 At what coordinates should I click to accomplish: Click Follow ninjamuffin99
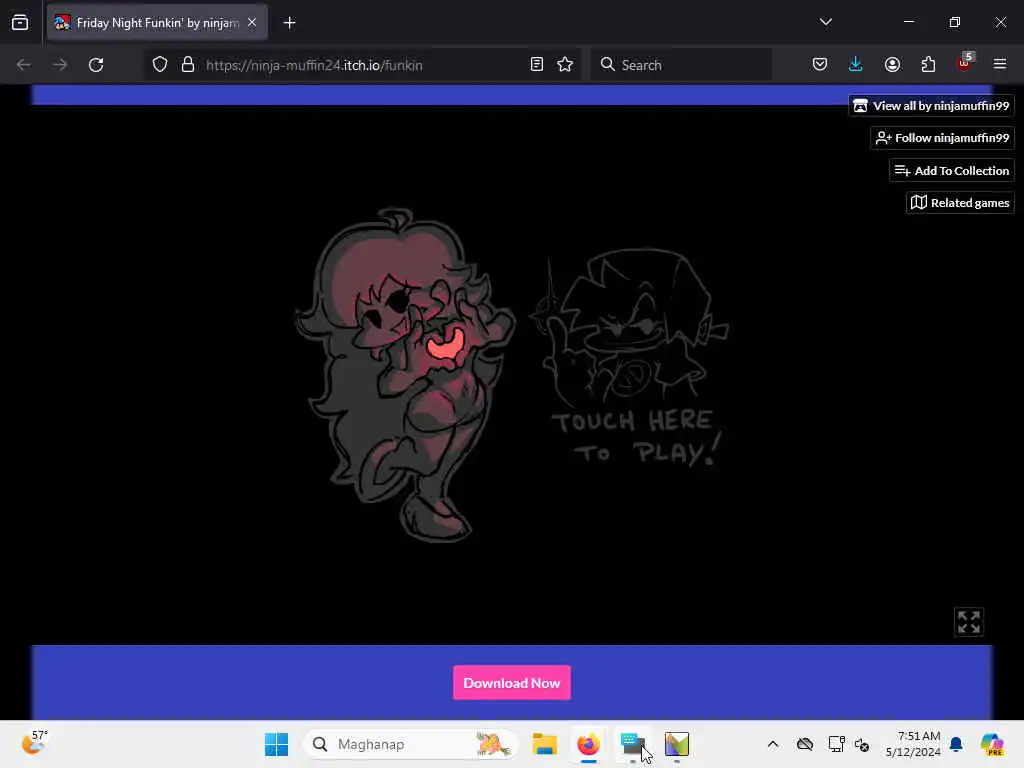(x=942, y=138)
